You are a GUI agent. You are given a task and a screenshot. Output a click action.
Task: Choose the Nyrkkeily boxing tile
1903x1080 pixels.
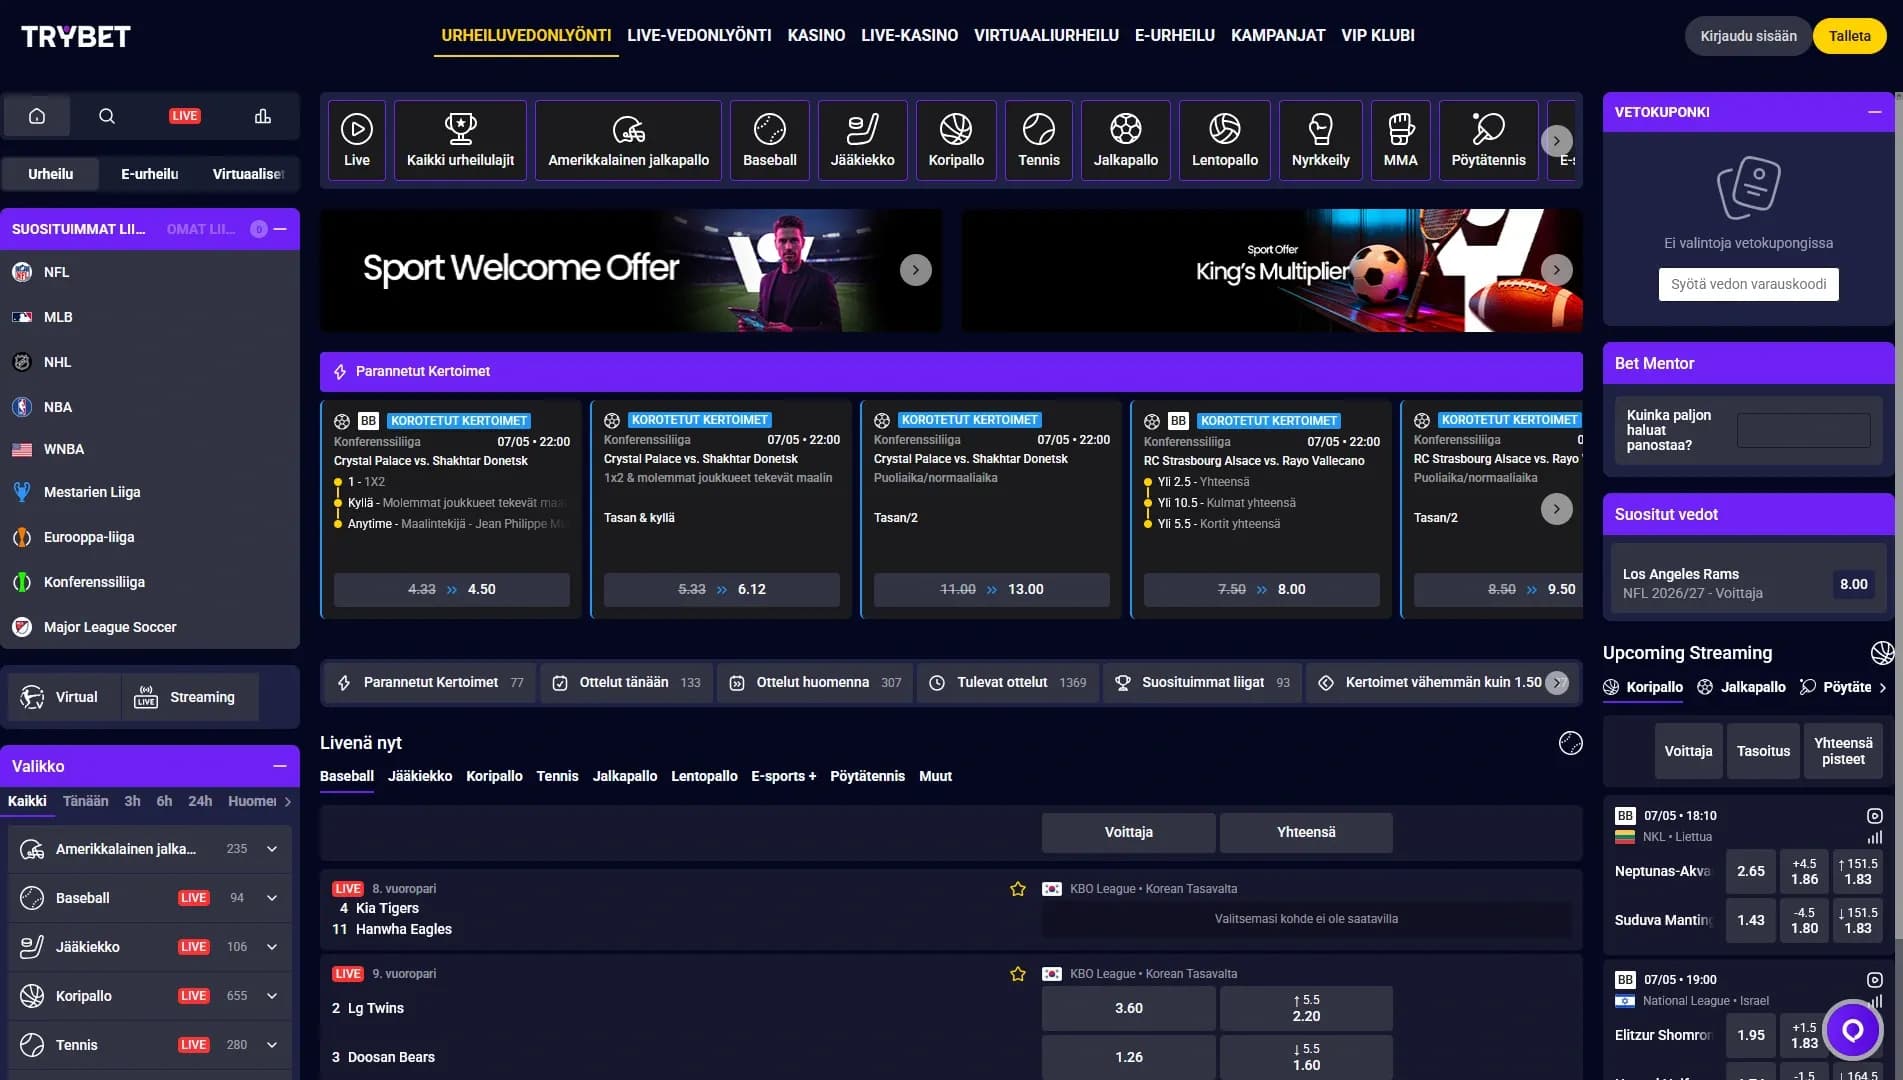(1321, 140)
